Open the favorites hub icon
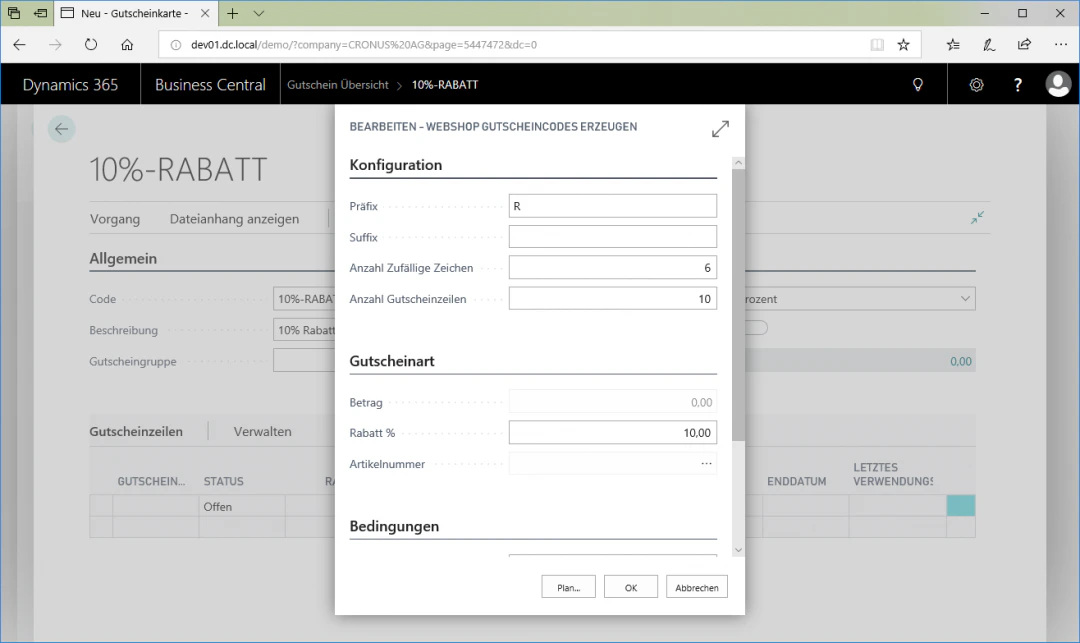 pyautogui.click(x=953, y=45)
